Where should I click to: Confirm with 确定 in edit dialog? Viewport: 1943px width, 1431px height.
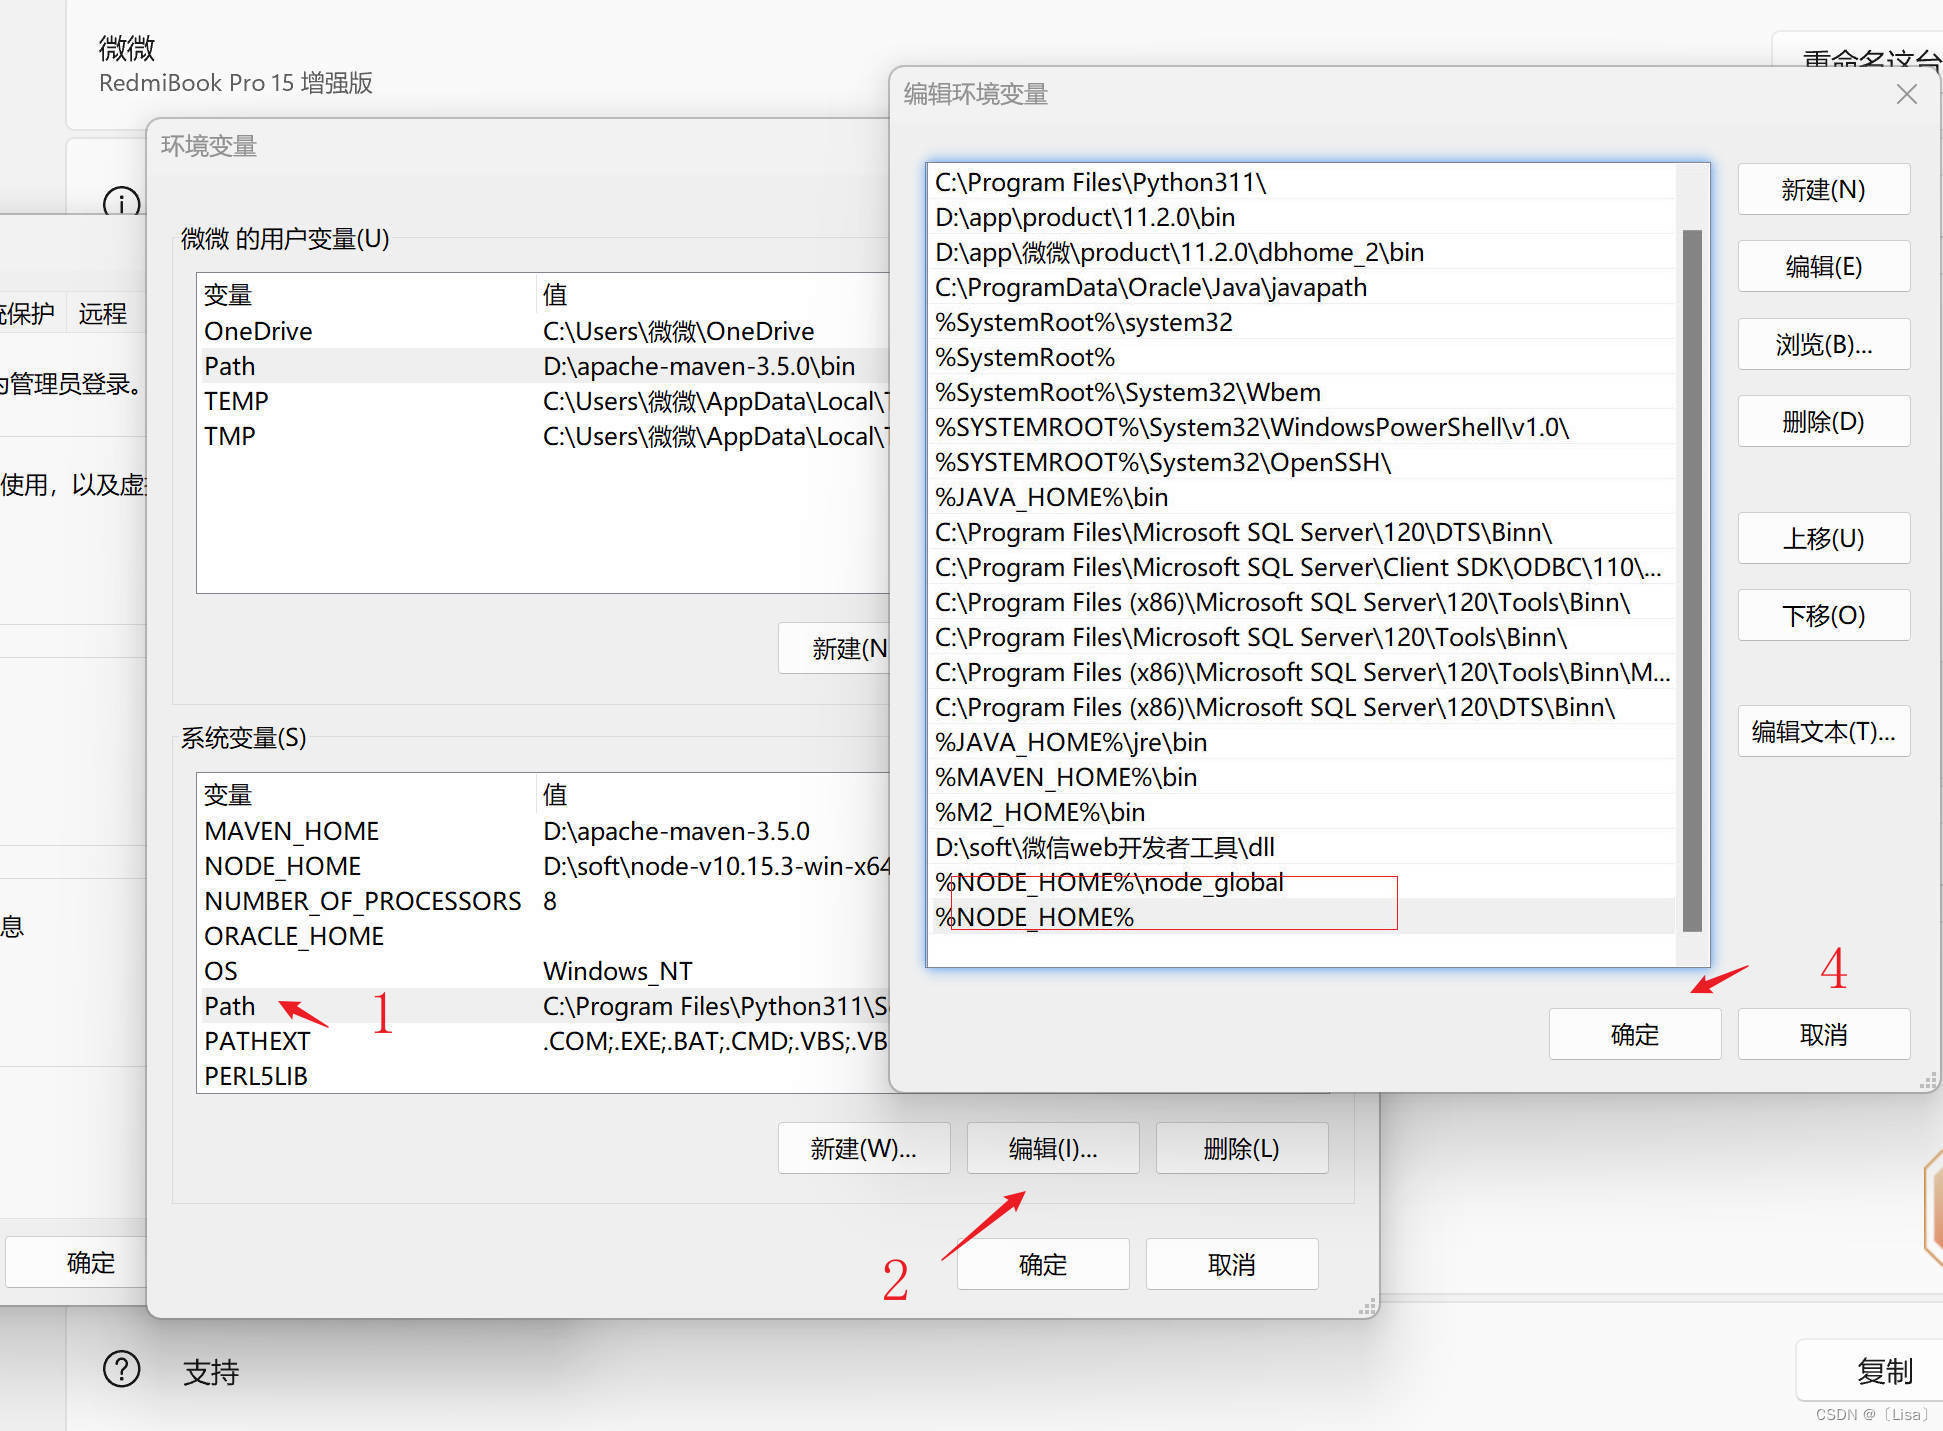1634,1035
